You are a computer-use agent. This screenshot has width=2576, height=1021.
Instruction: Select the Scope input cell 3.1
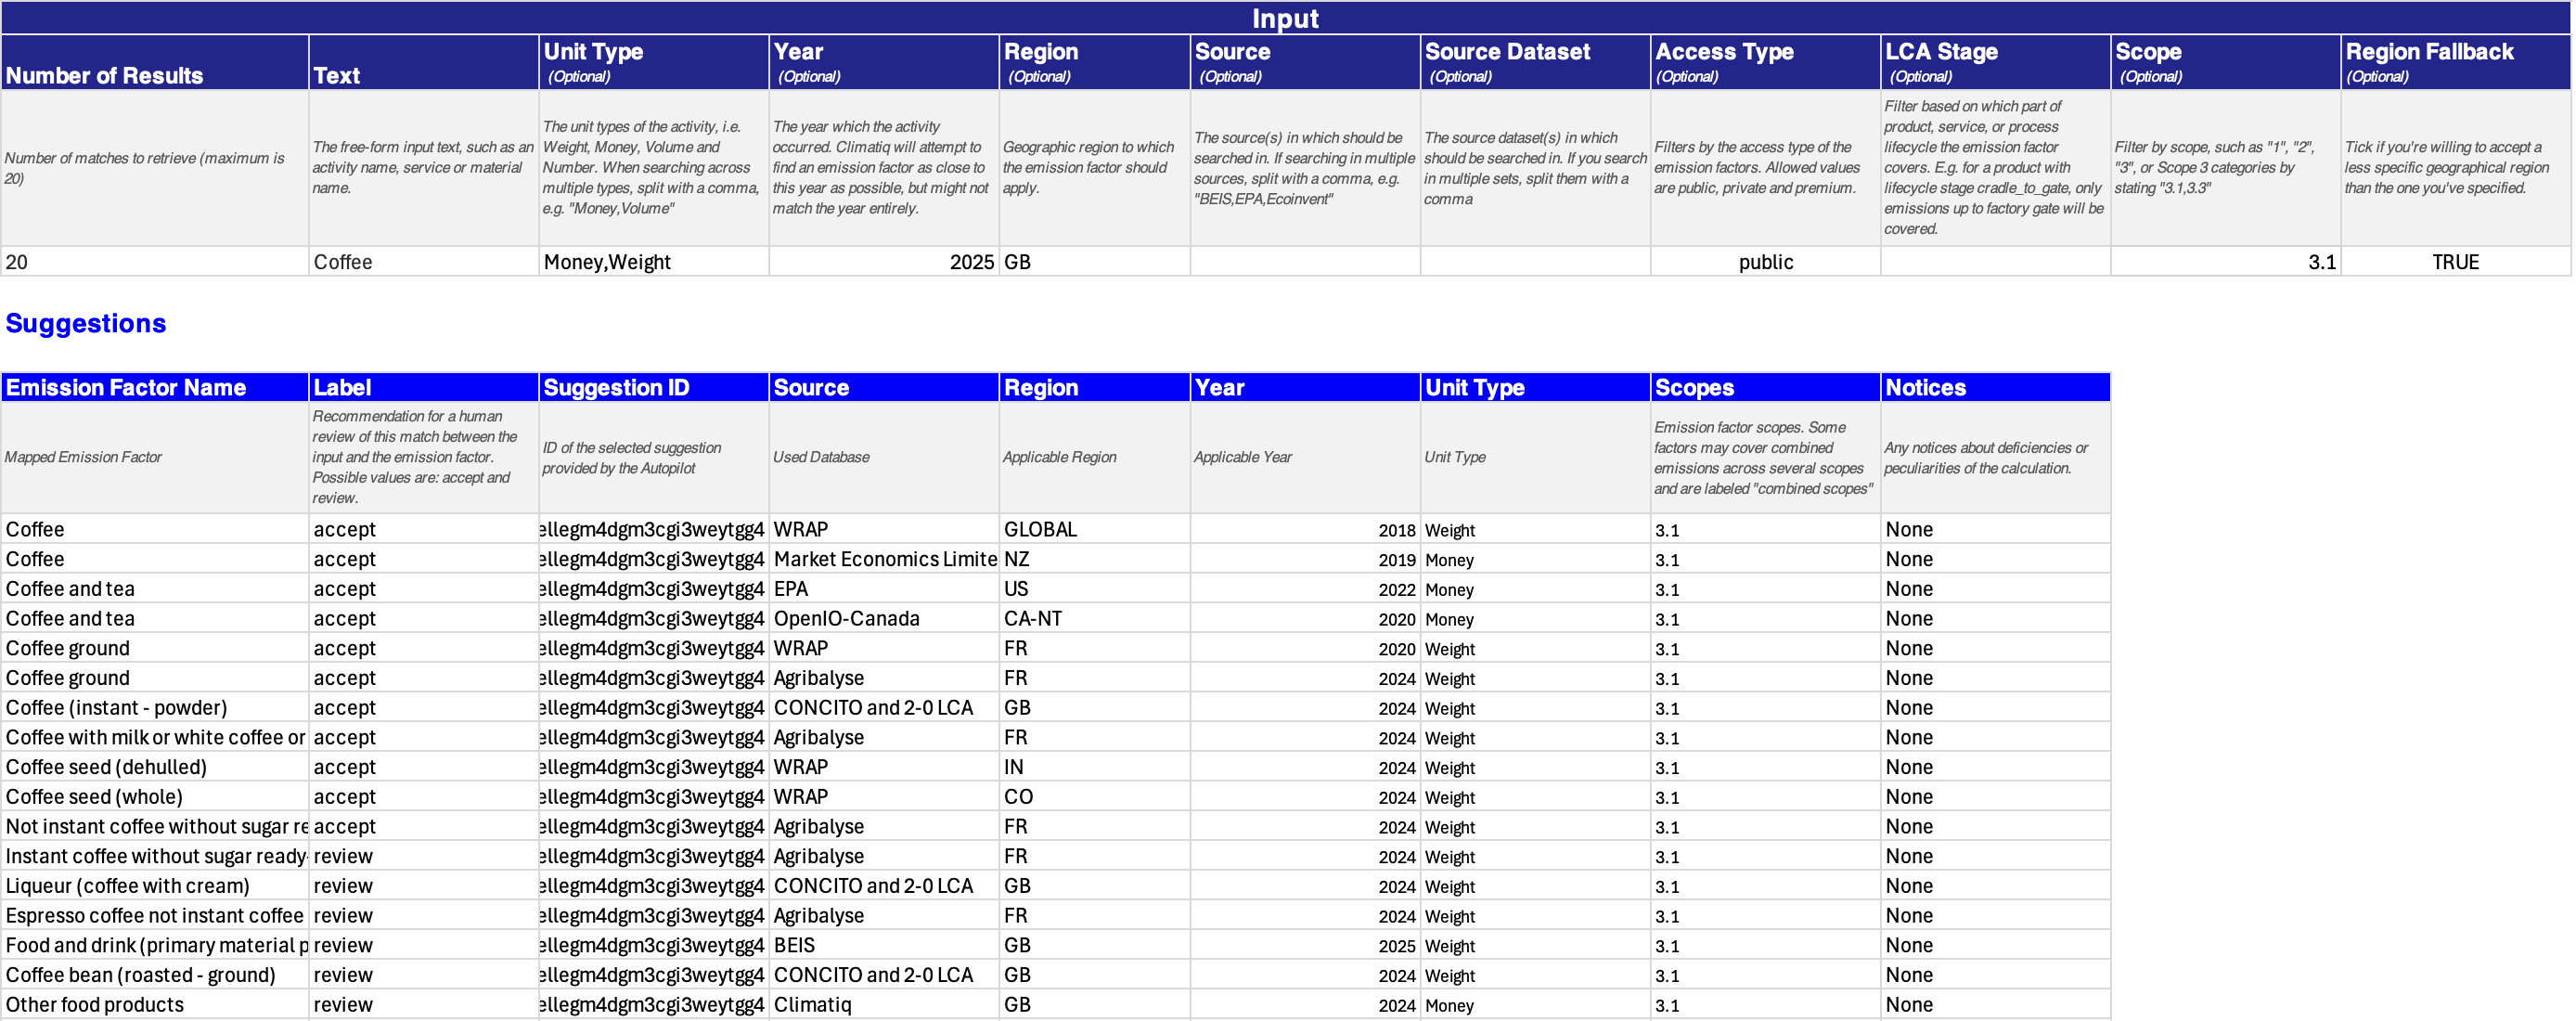[2224, 262]
